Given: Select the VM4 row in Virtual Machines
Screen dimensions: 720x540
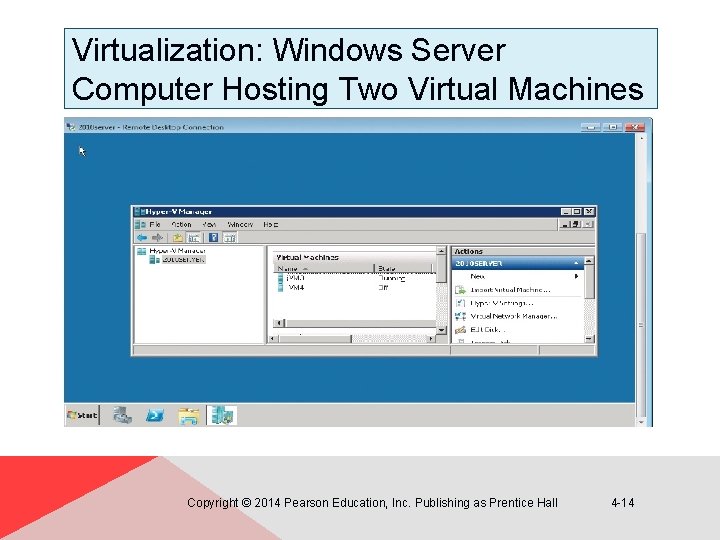Looking at the screenshot, I should click(354, 287).
